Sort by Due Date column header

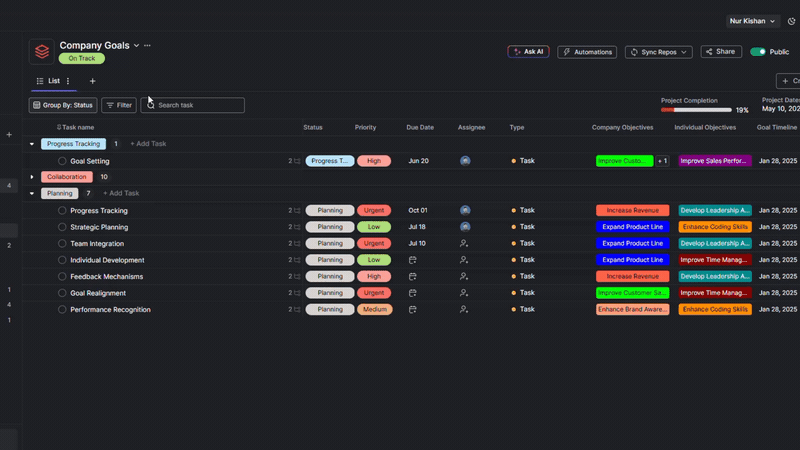click(x=420, y=128)
